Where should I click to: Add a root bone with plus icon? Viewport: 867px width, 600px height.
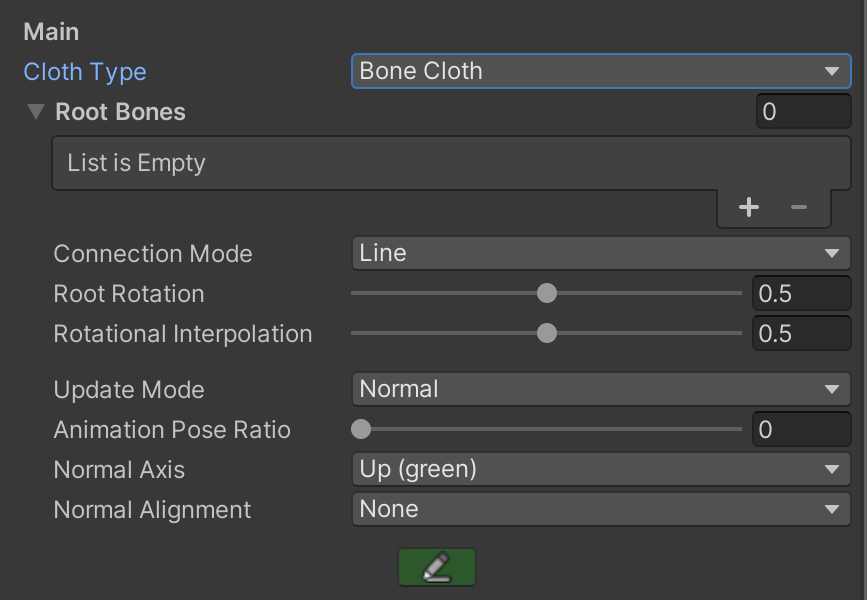tap(748, 207)
